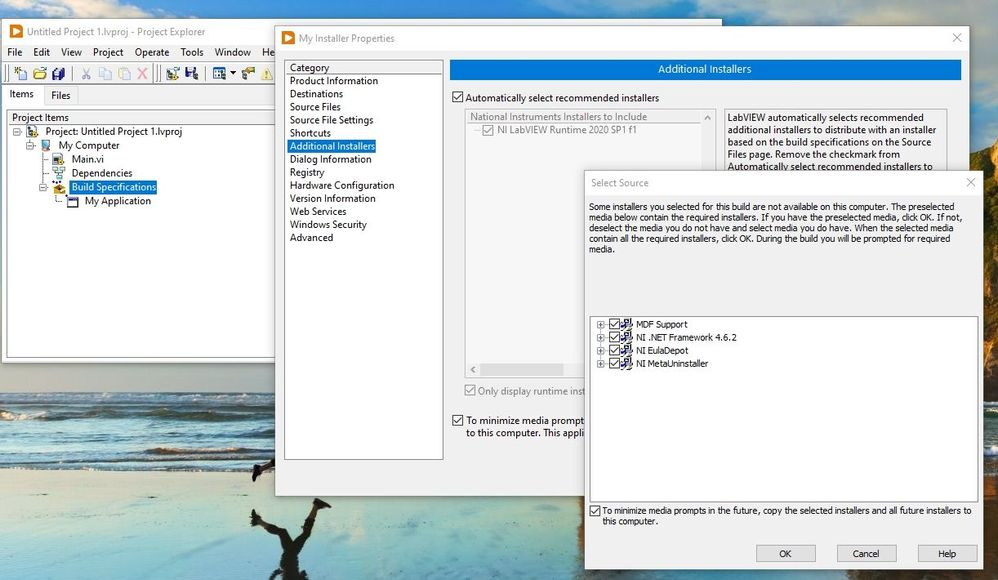Image resolution: width=998 pixels, height=580 pixels.
Task: Open the Operate menu
Action: point(152,52)
